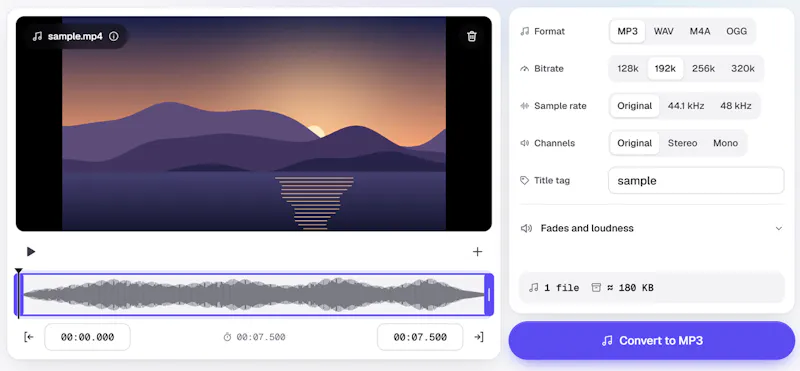Set trim end to the current position
Screen dimensions: 800x371
(x=478, y=337)
